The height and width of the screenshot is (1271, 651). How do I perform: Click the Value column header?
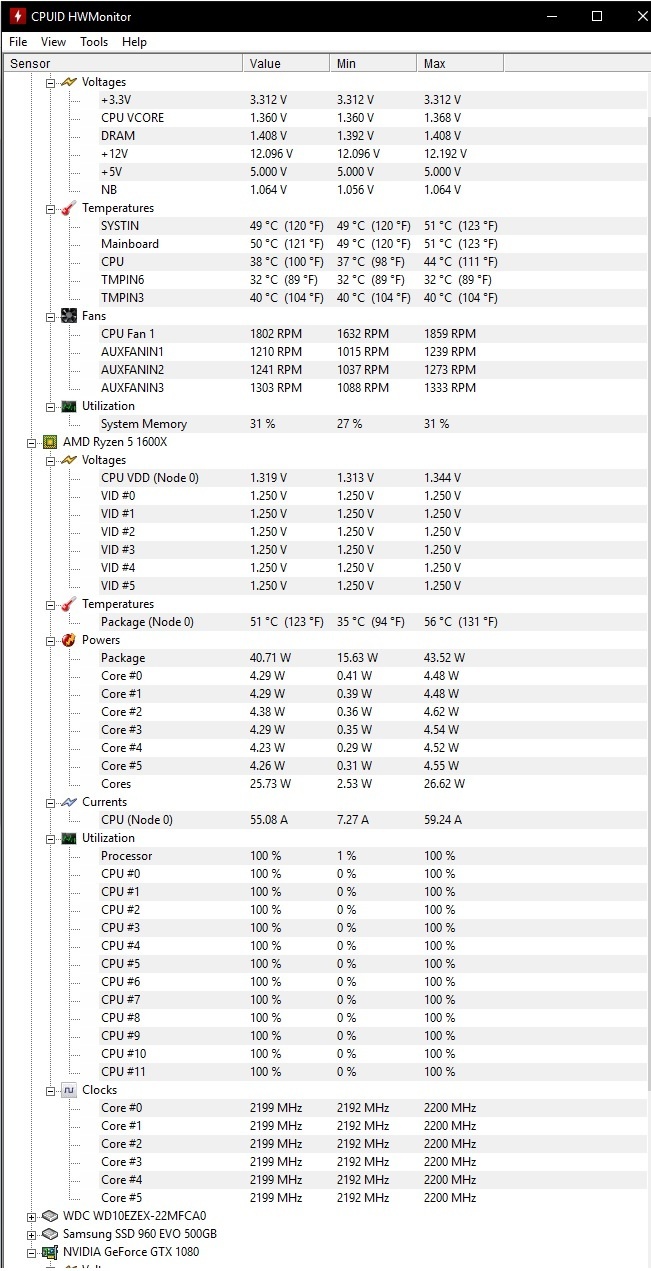click(286, 63)
